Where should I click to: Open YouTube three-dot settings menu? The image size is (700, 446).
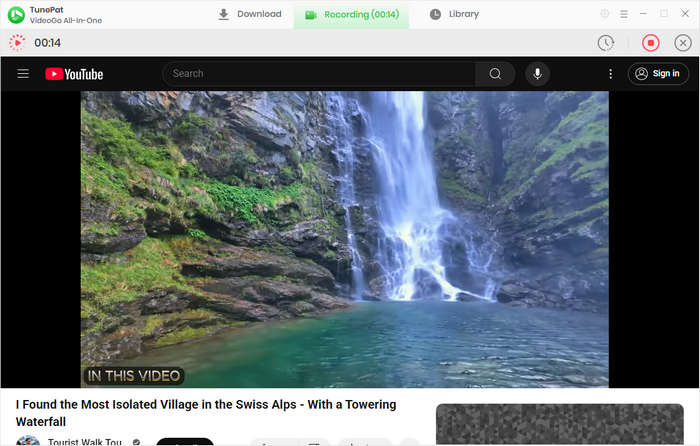pos(610,74)
